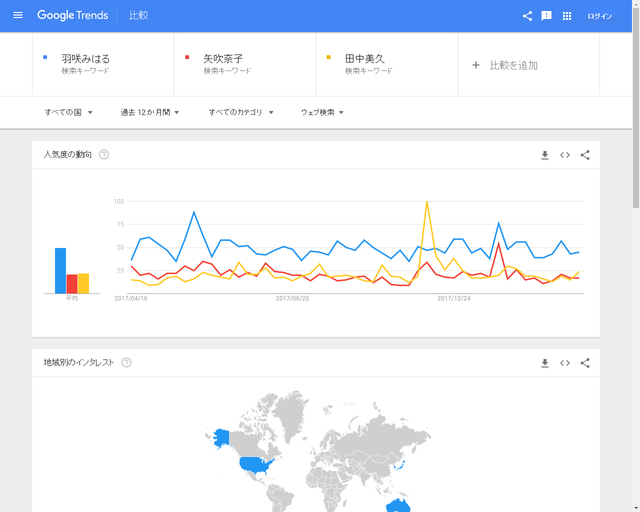Share the 人気度の動向 chart
Image resolution: width=640 pixels, height=512 pixels.
585,155
